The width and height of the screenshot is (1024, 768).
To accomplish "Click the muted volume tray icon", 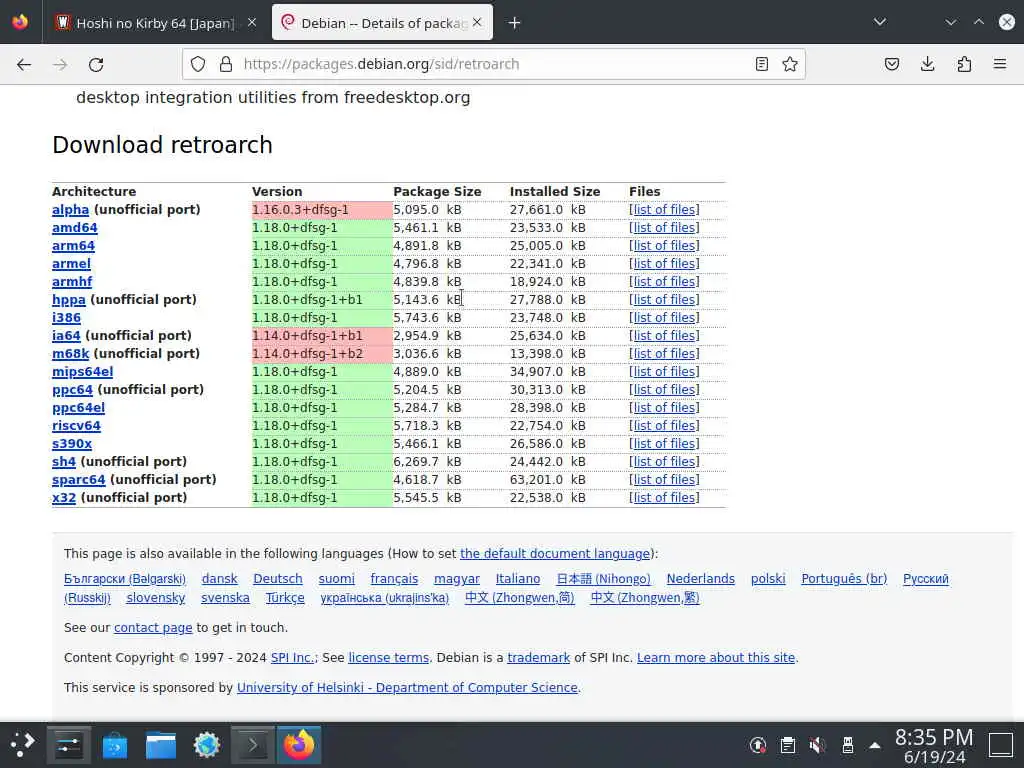I will click(817, 745).
